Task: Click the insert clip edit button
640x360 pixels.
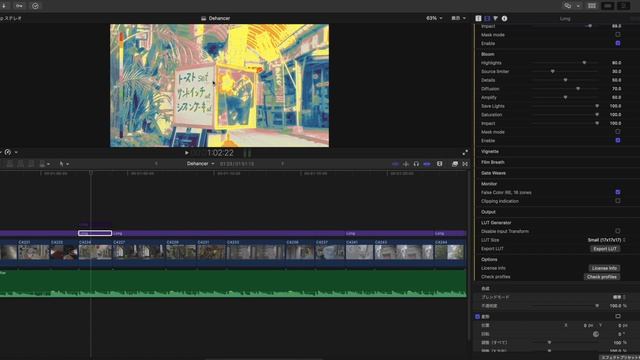Action: (20, 164)
